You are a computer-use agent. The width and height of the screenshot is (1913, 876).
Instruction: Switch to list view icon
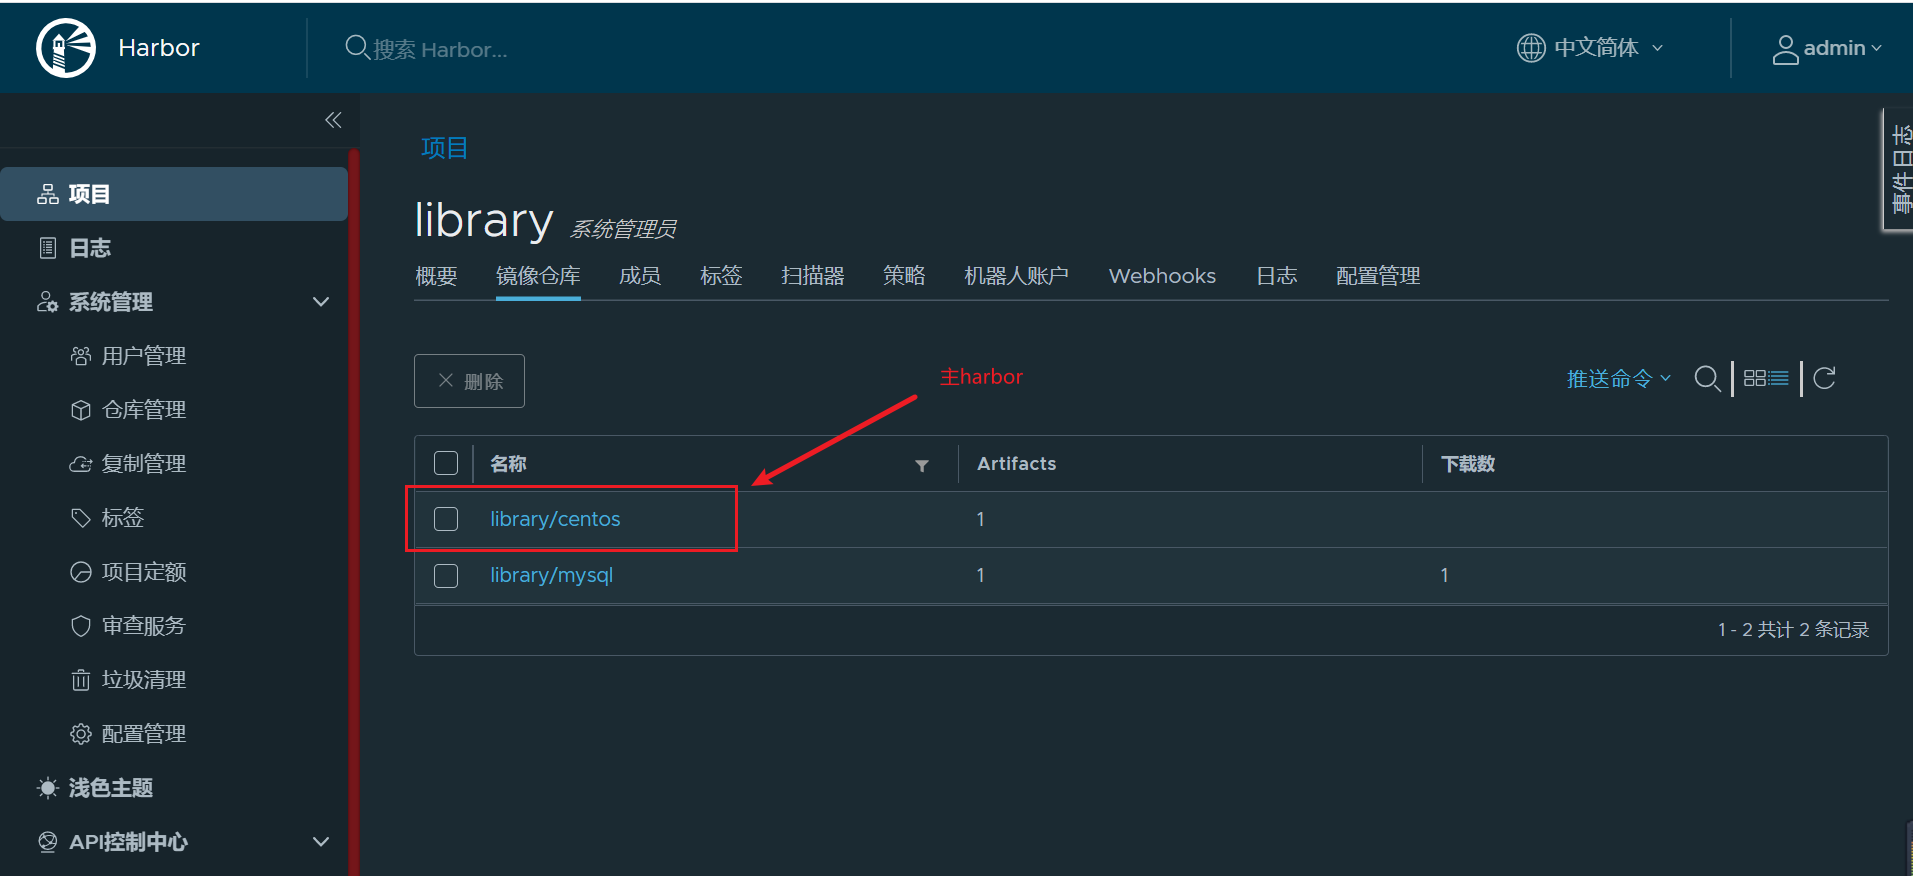pyautogui.click(x=1779, y=378)
